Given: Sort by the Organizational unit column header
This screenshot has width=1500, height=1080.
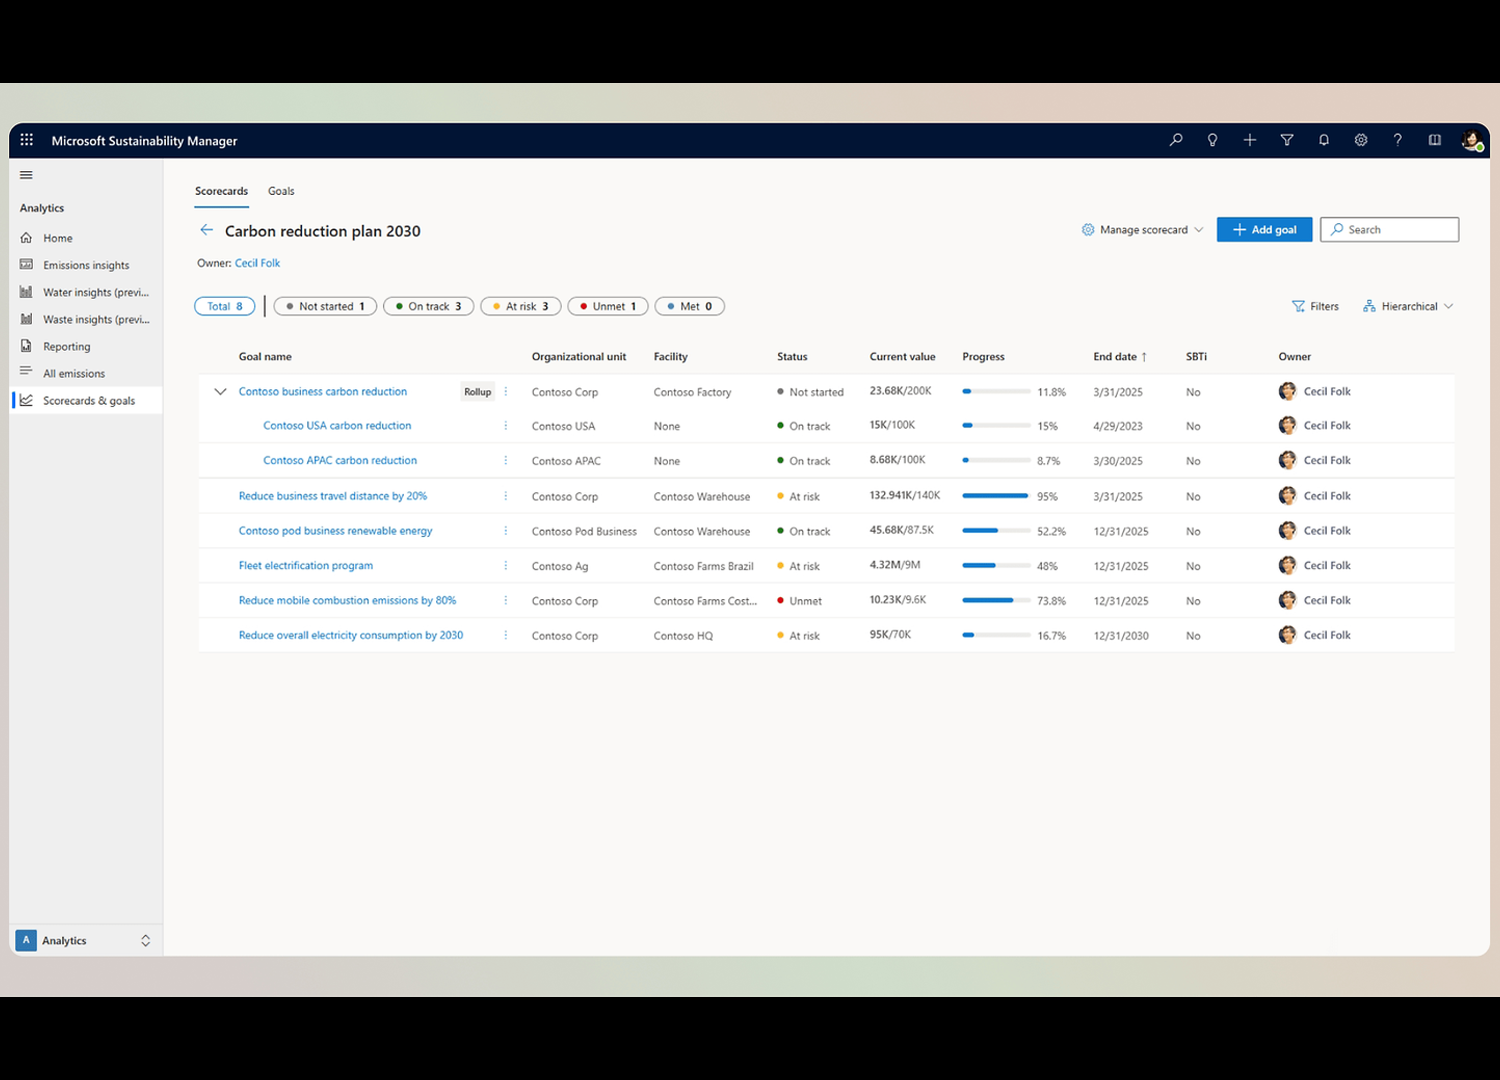Looking at the screenshot, I should pyautogui.click(x=579, y=356).
